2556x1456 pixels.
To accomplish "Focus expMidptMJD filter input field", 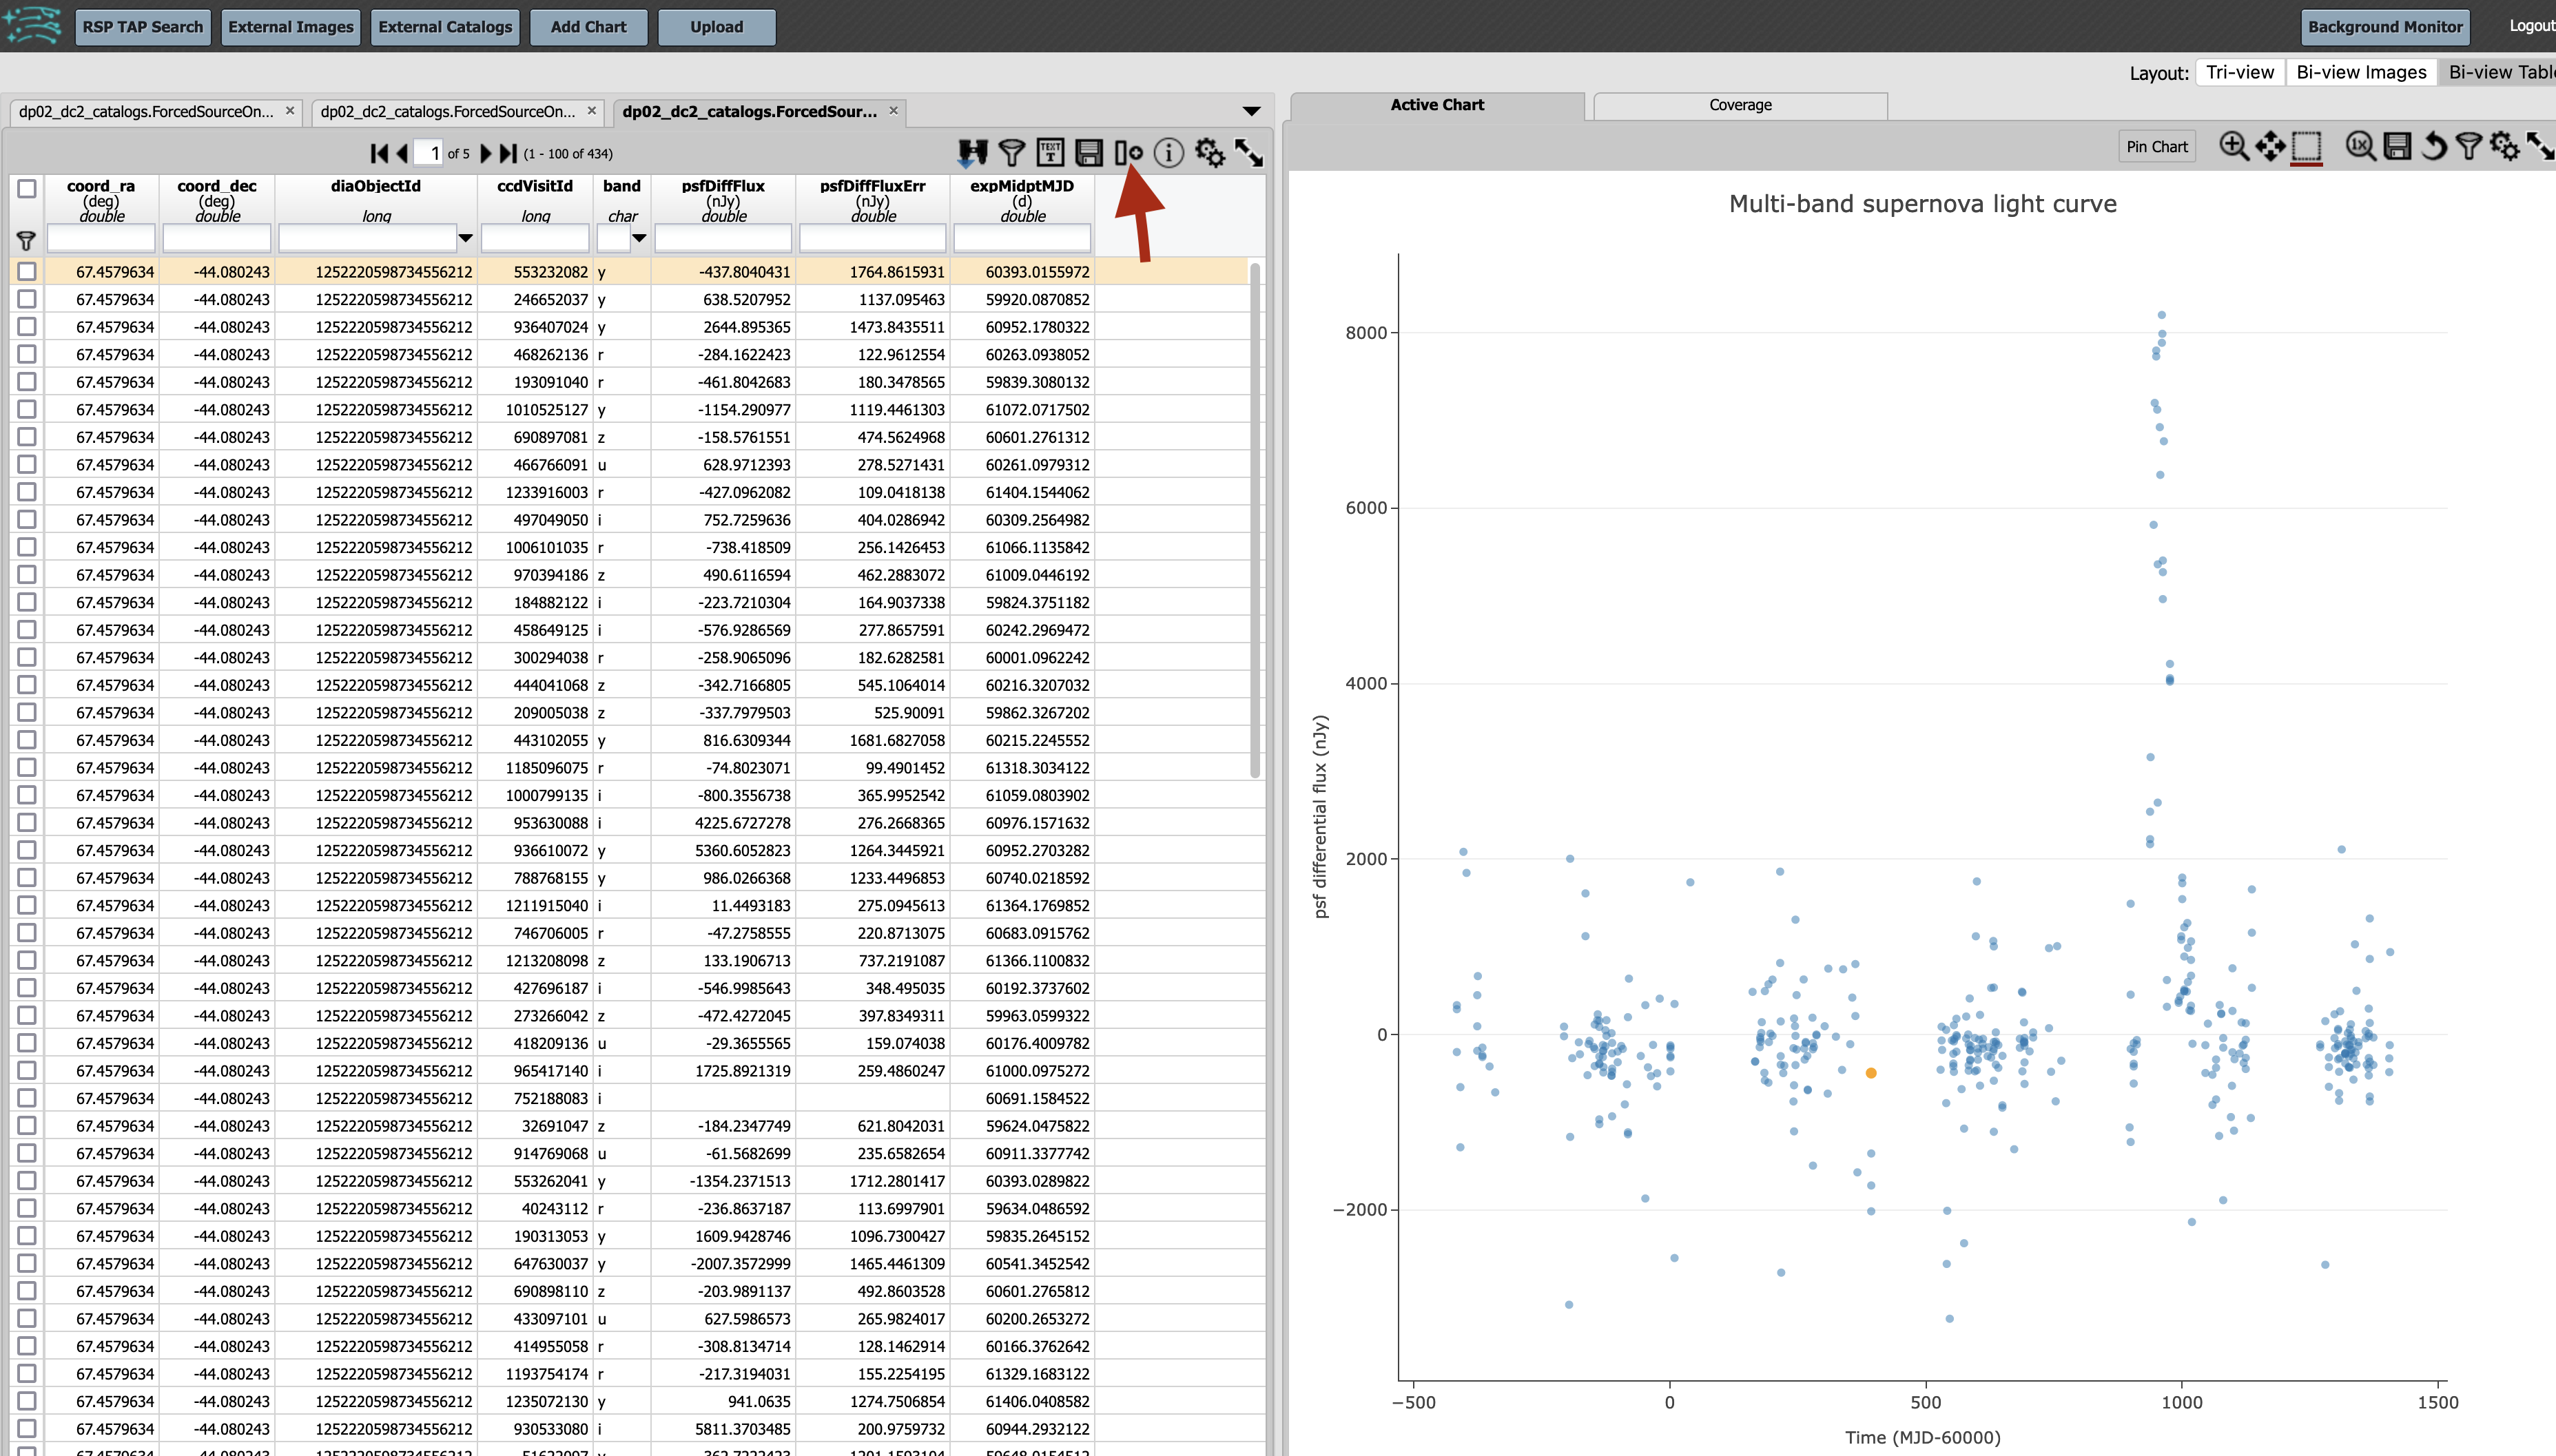I will pyautogui.click(x=1022, y=238).
